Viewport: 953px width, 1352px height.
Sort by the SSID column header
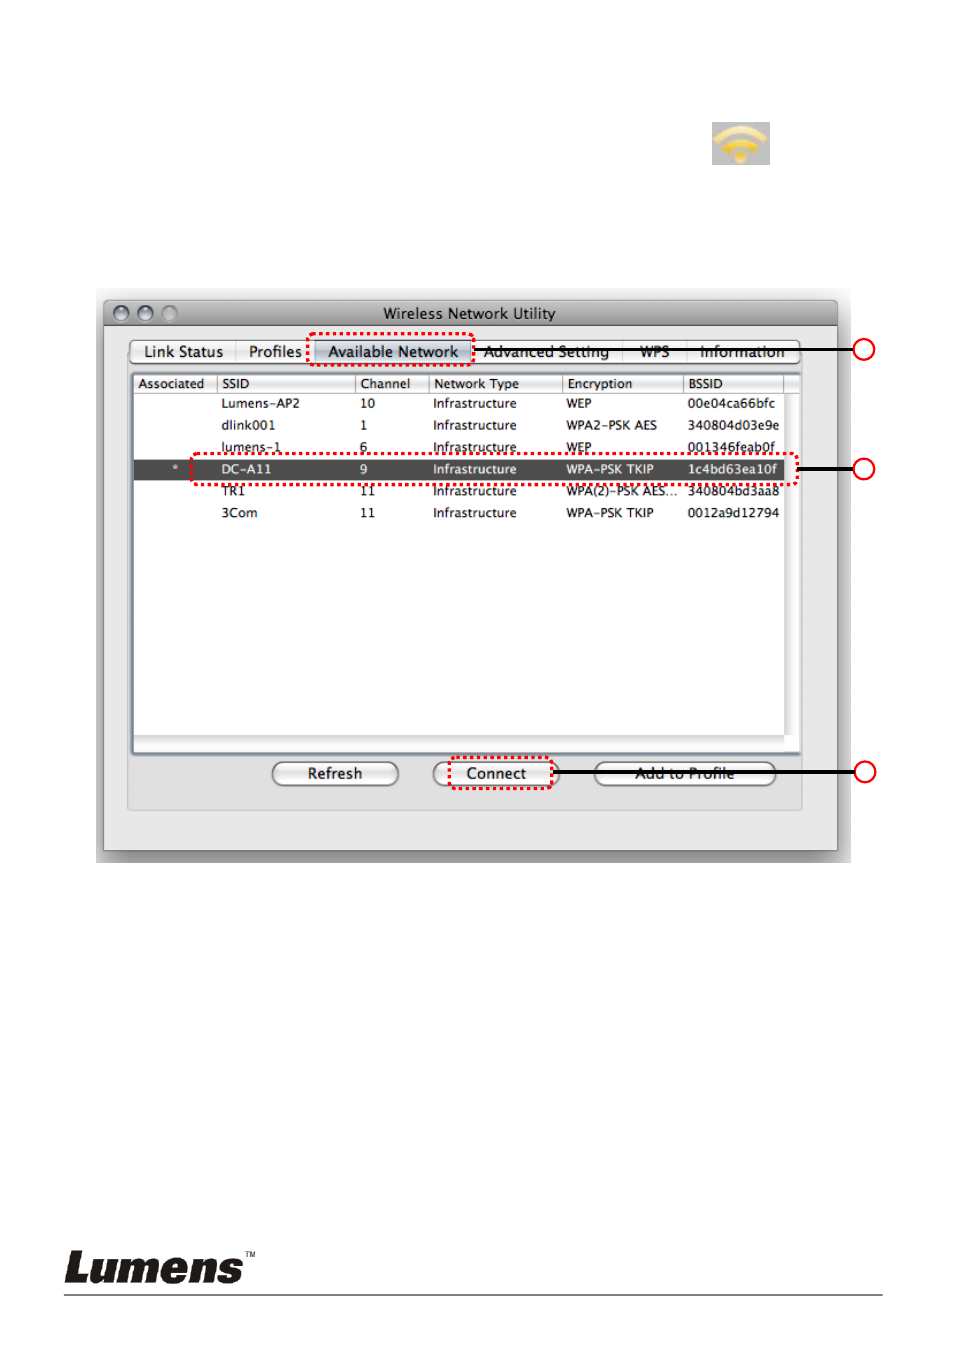click(286, 384)
